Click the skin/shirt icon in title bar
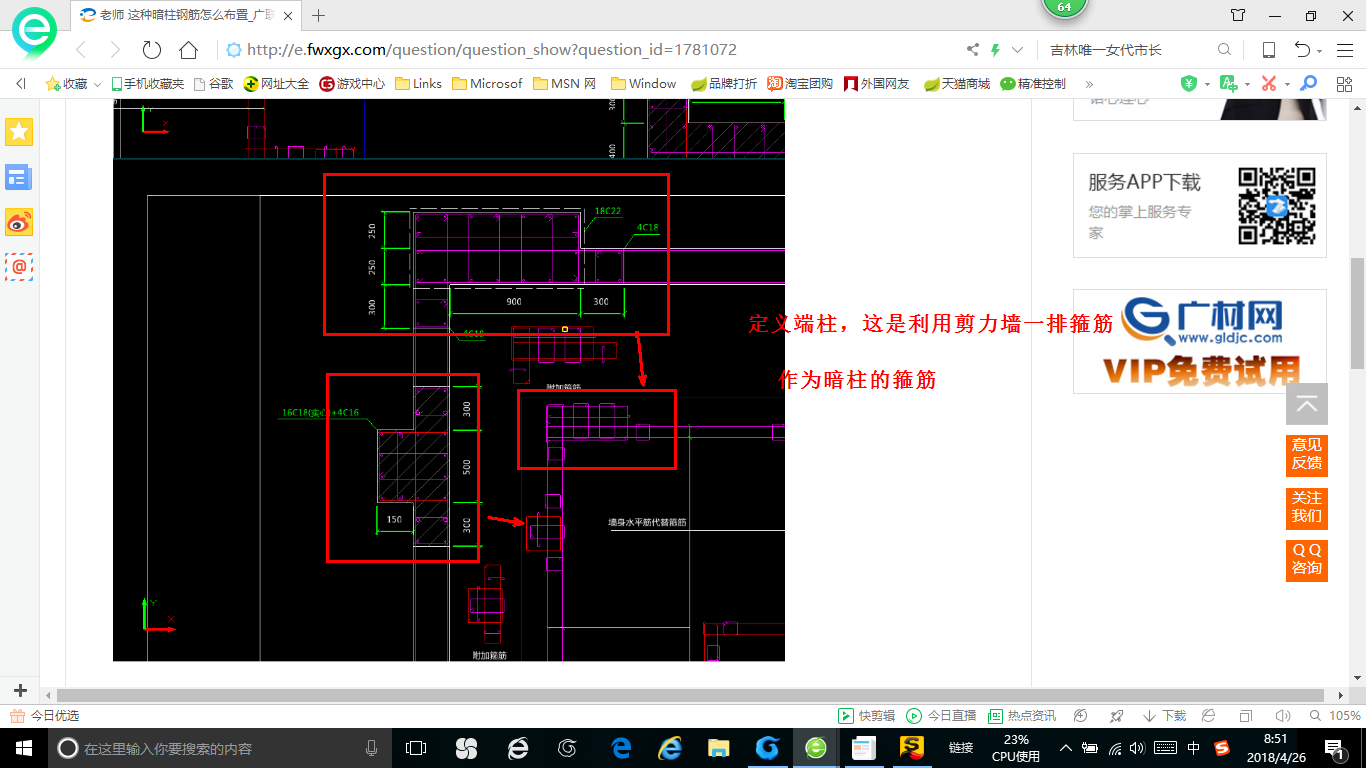This screenshot has height=768, width=1366. (1238, 16)
